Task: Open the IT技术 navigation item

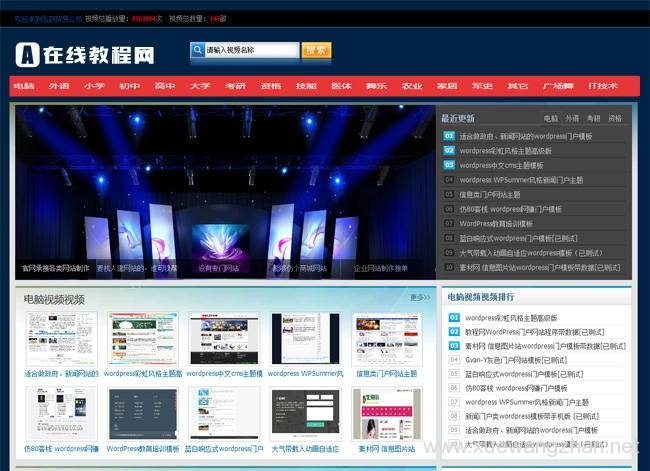Action: [x=602, y=87]
